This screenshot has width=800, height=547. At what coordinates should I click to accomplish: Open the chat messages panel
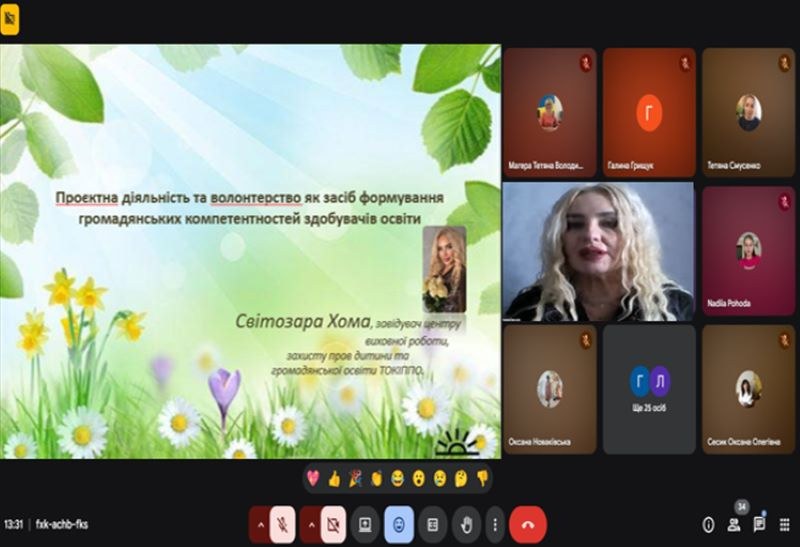coord(760,524)
